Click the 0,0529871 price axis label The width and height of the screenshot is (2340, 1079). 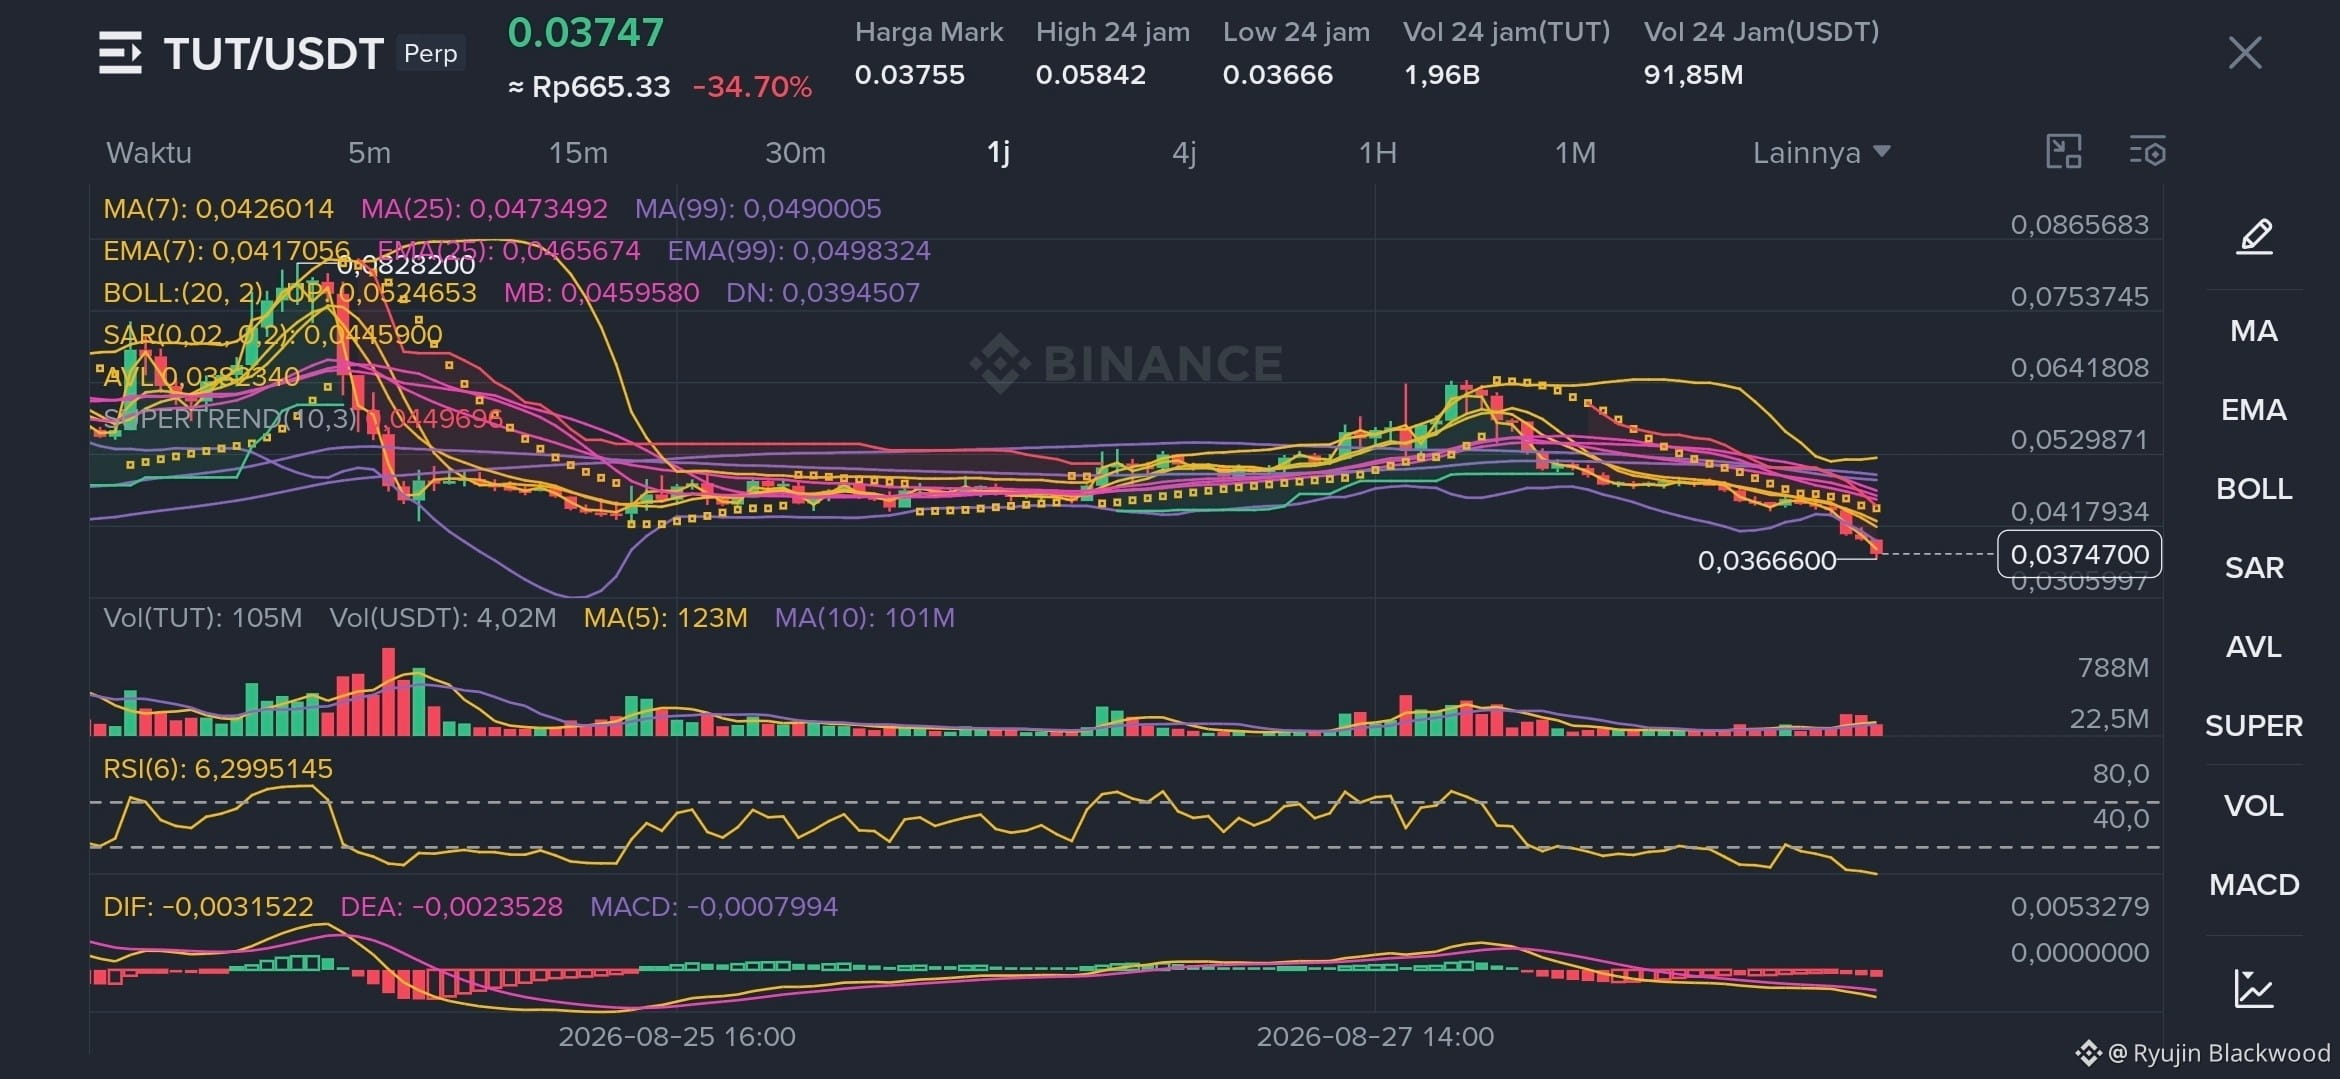coord(2079,440)
